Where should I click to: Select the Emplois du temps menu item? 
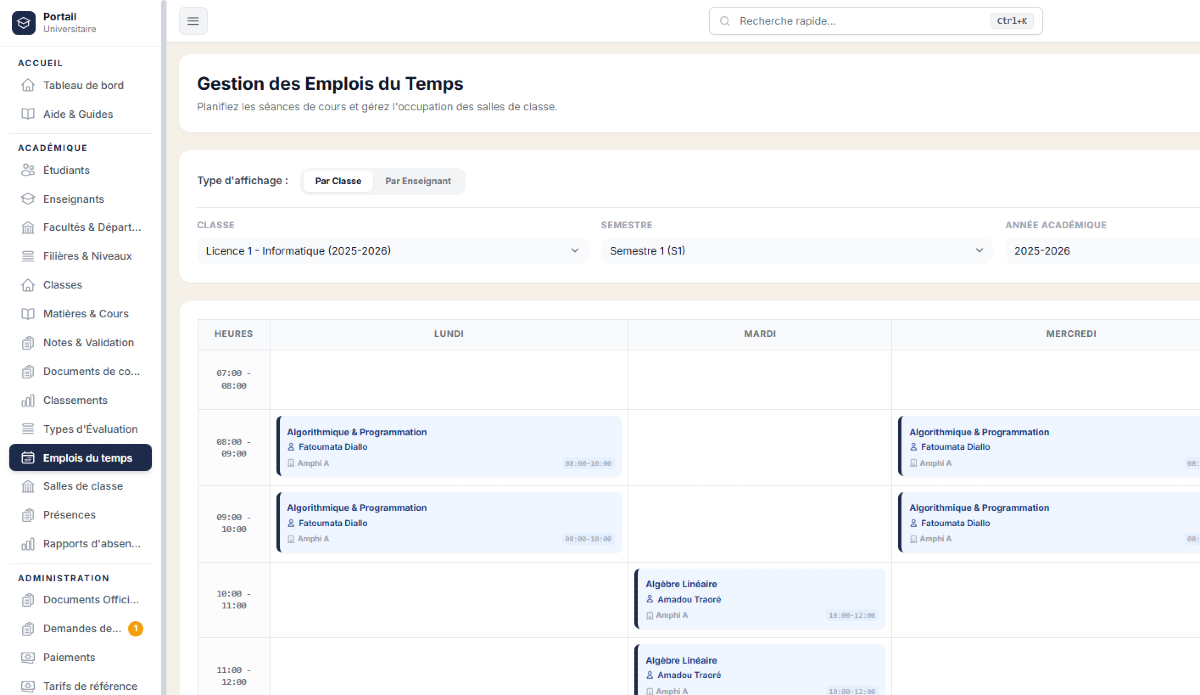point(80,458)
